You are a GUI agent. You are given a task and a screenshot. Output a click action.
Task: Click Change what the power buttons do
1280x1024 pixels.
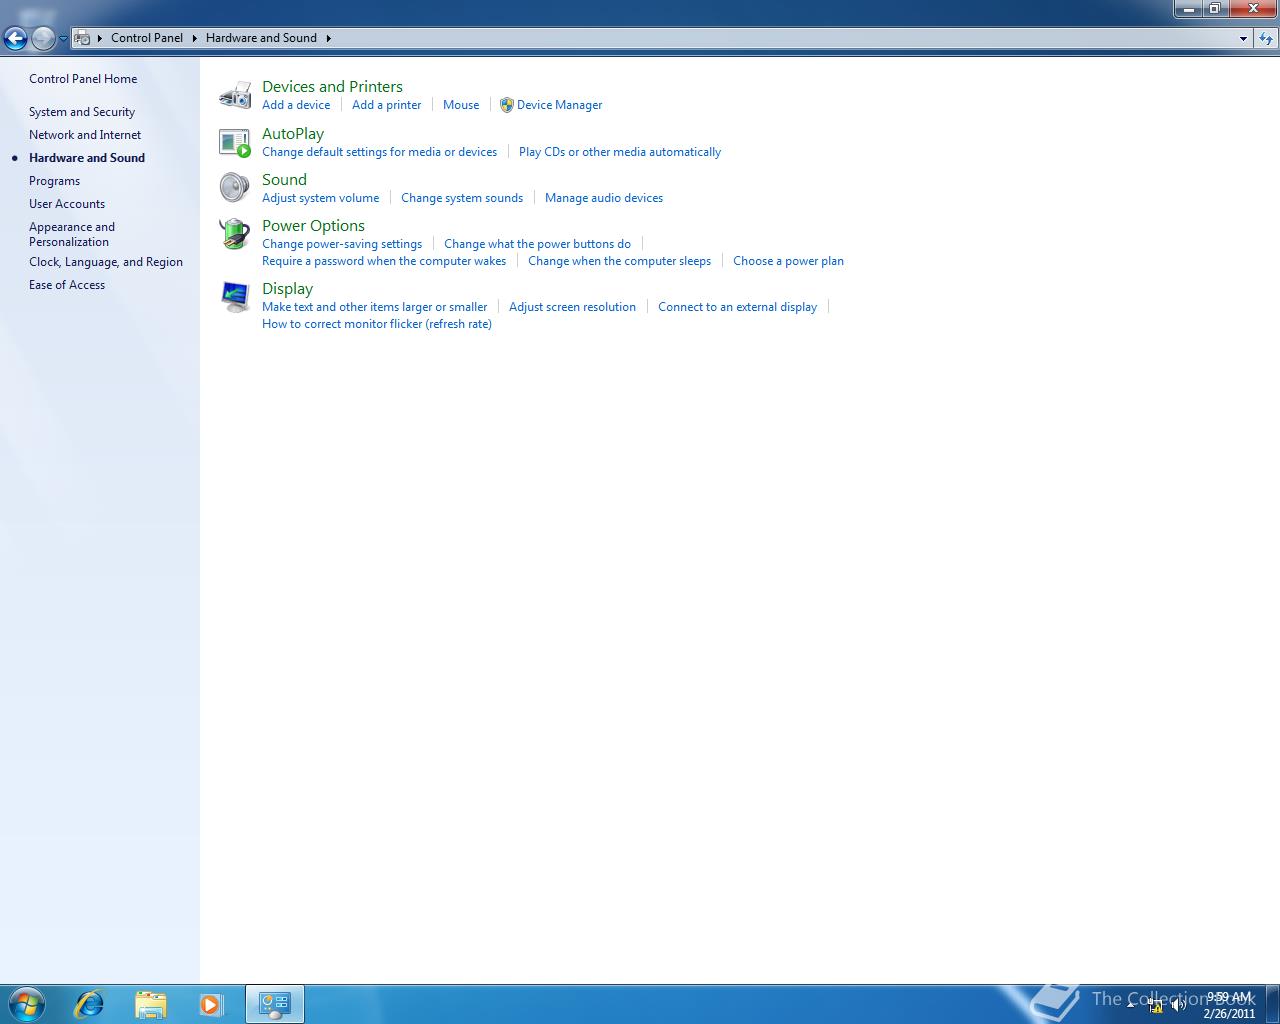tap(537, 244)
